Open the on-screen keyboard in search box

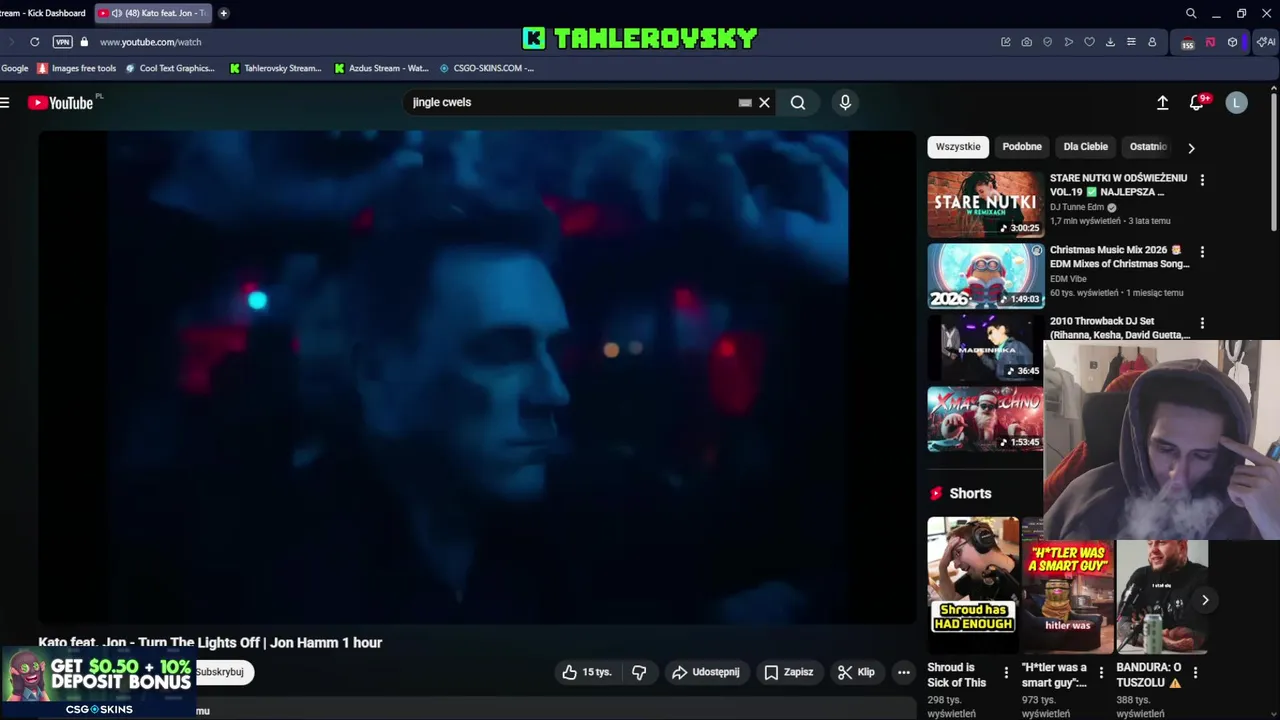pyautogui.click(x=745, y=102)
